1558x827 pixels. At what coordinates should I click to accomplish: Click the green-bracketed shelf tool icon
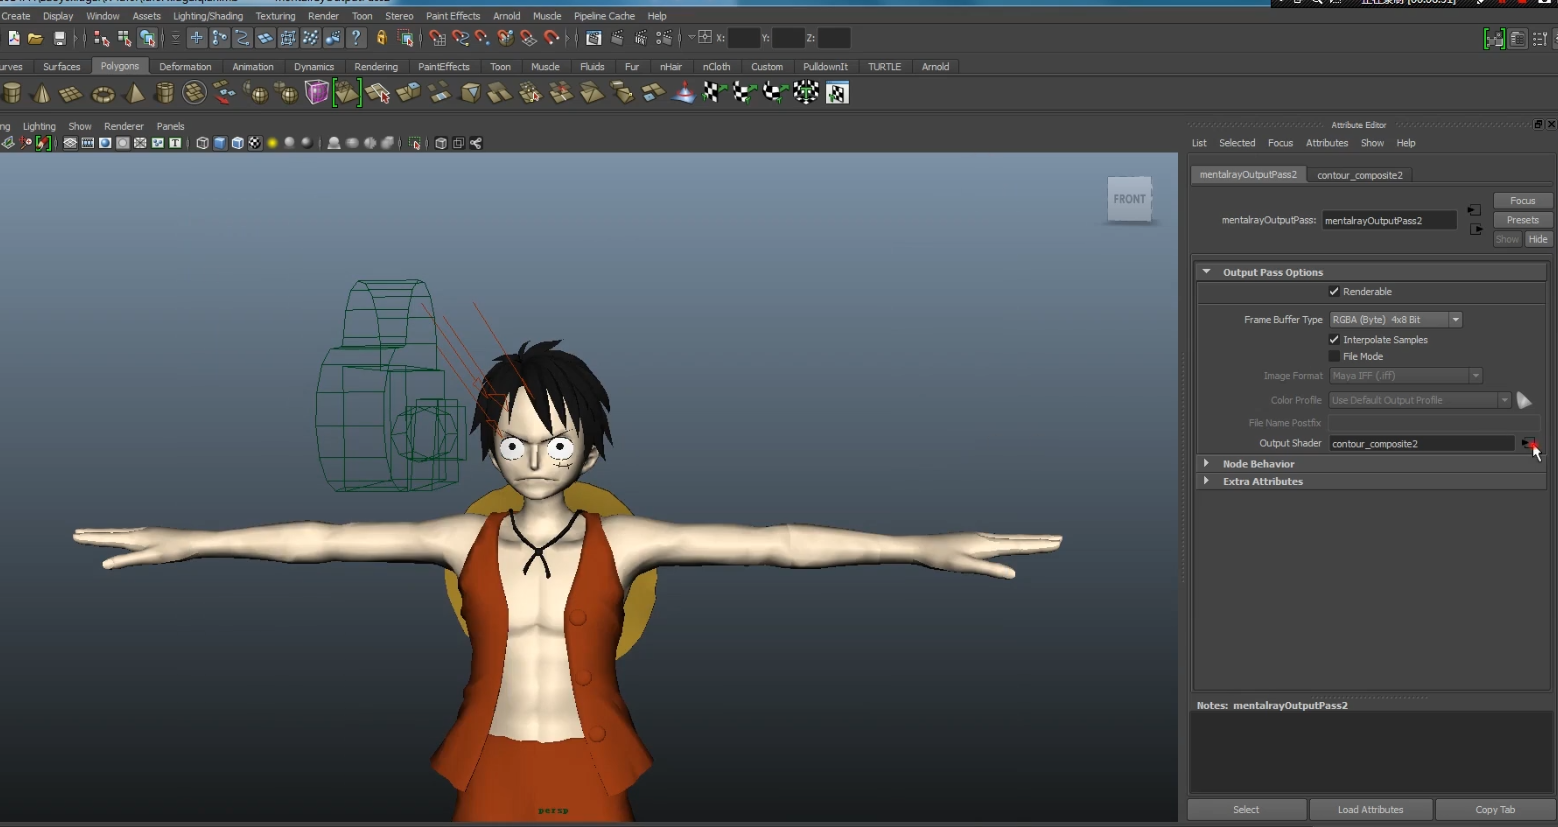click(x=347, y=93)
